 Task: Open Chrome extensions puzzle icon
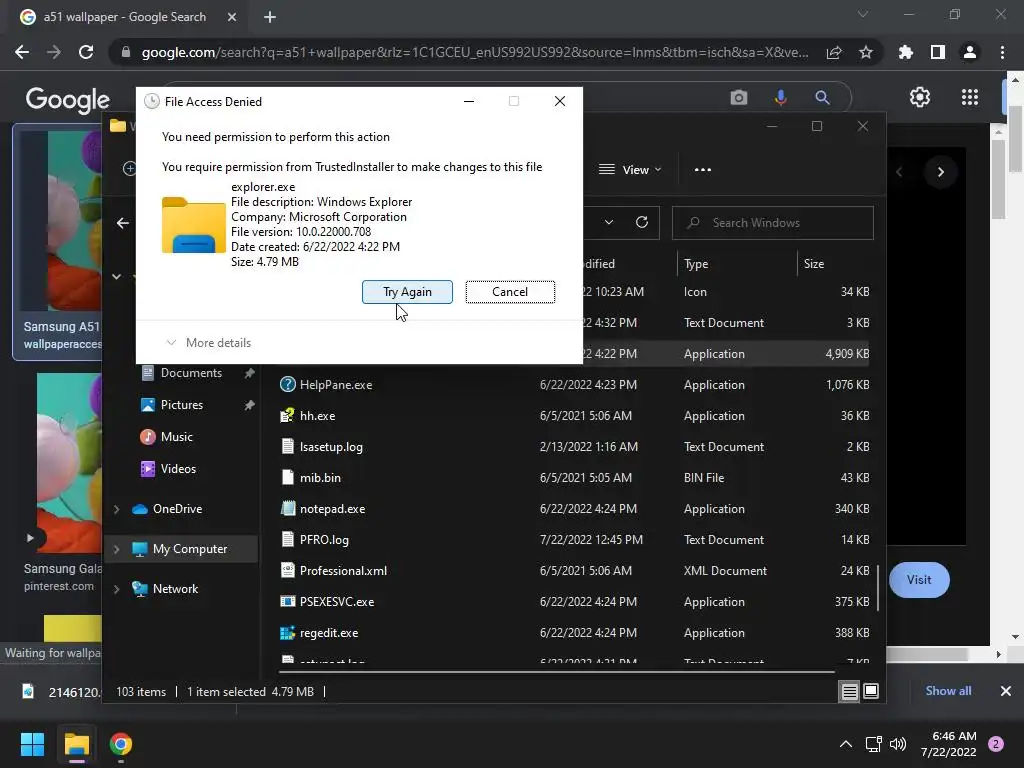tap(906, 52)
